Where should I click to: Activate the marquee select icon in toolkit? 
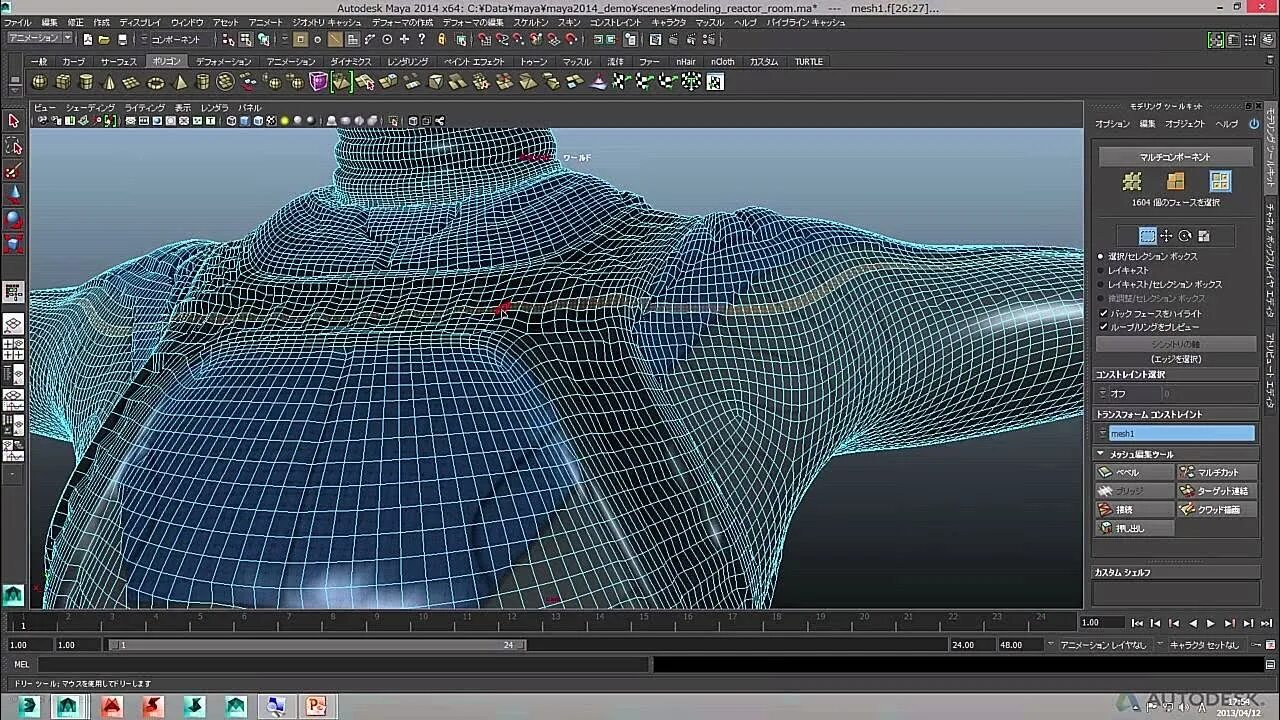(1148, 236)
